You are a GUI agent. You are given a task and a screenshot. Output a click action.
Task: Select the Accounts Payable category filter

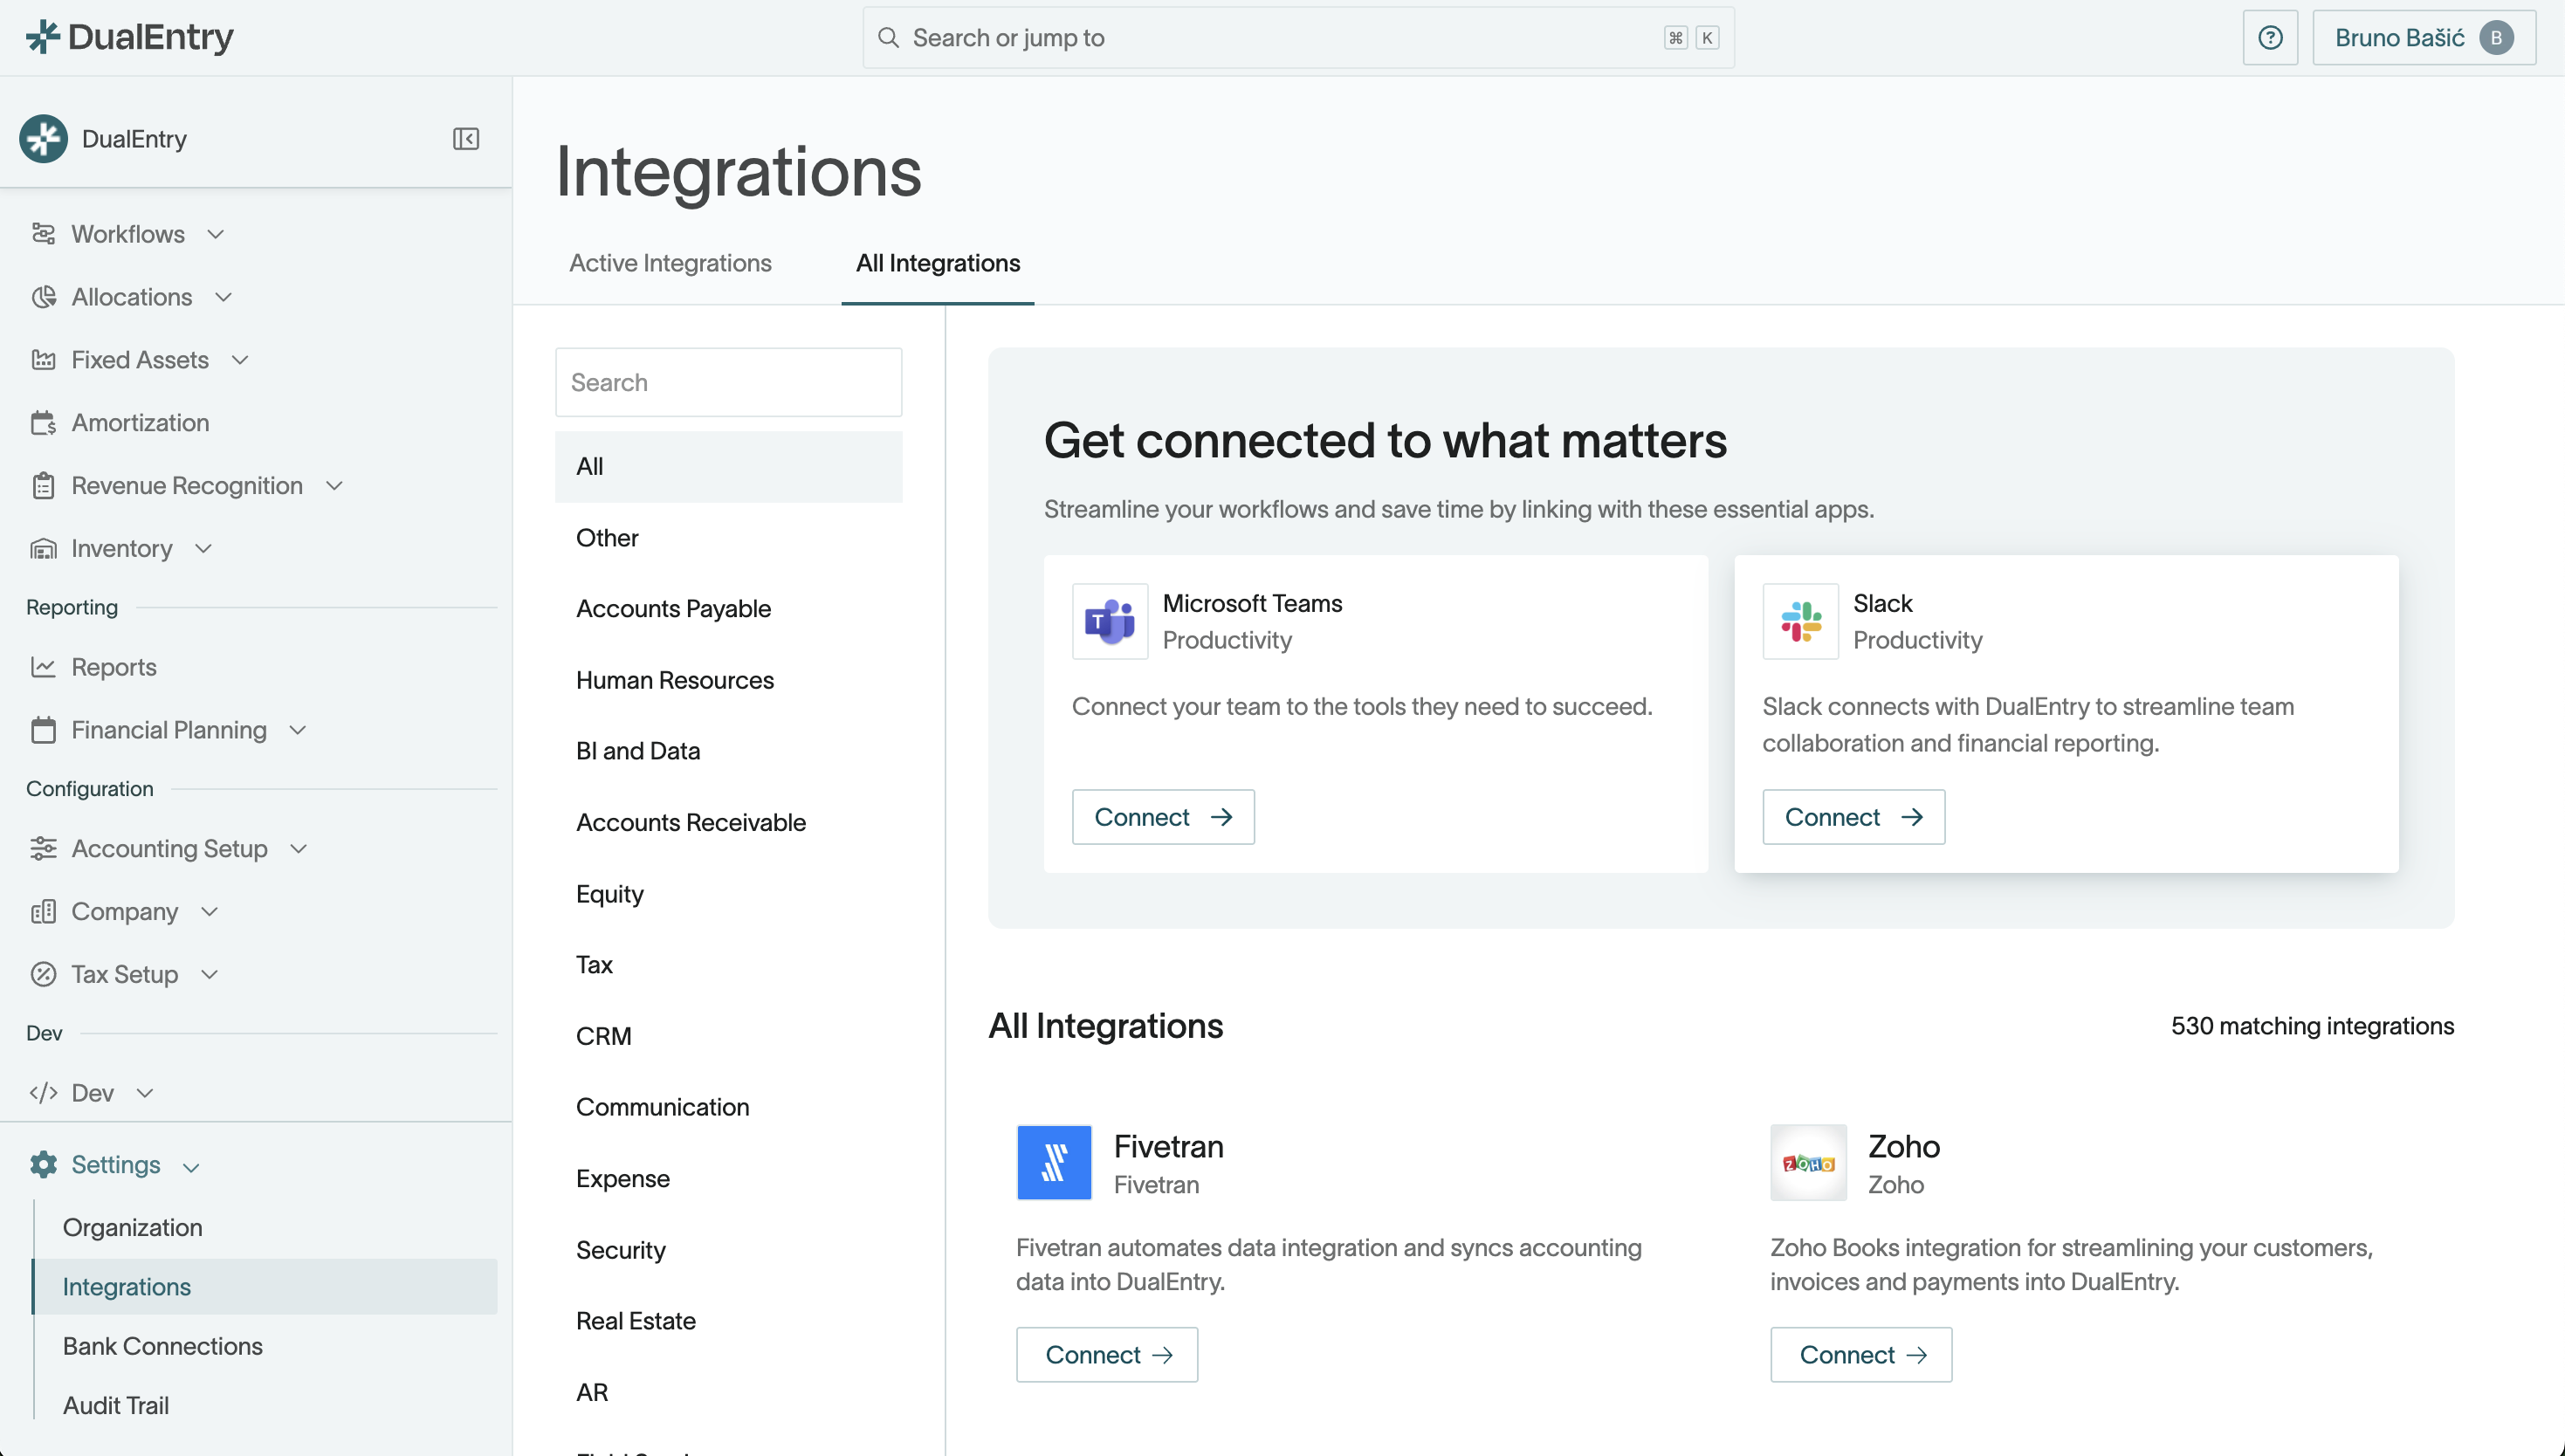(673, 609)
